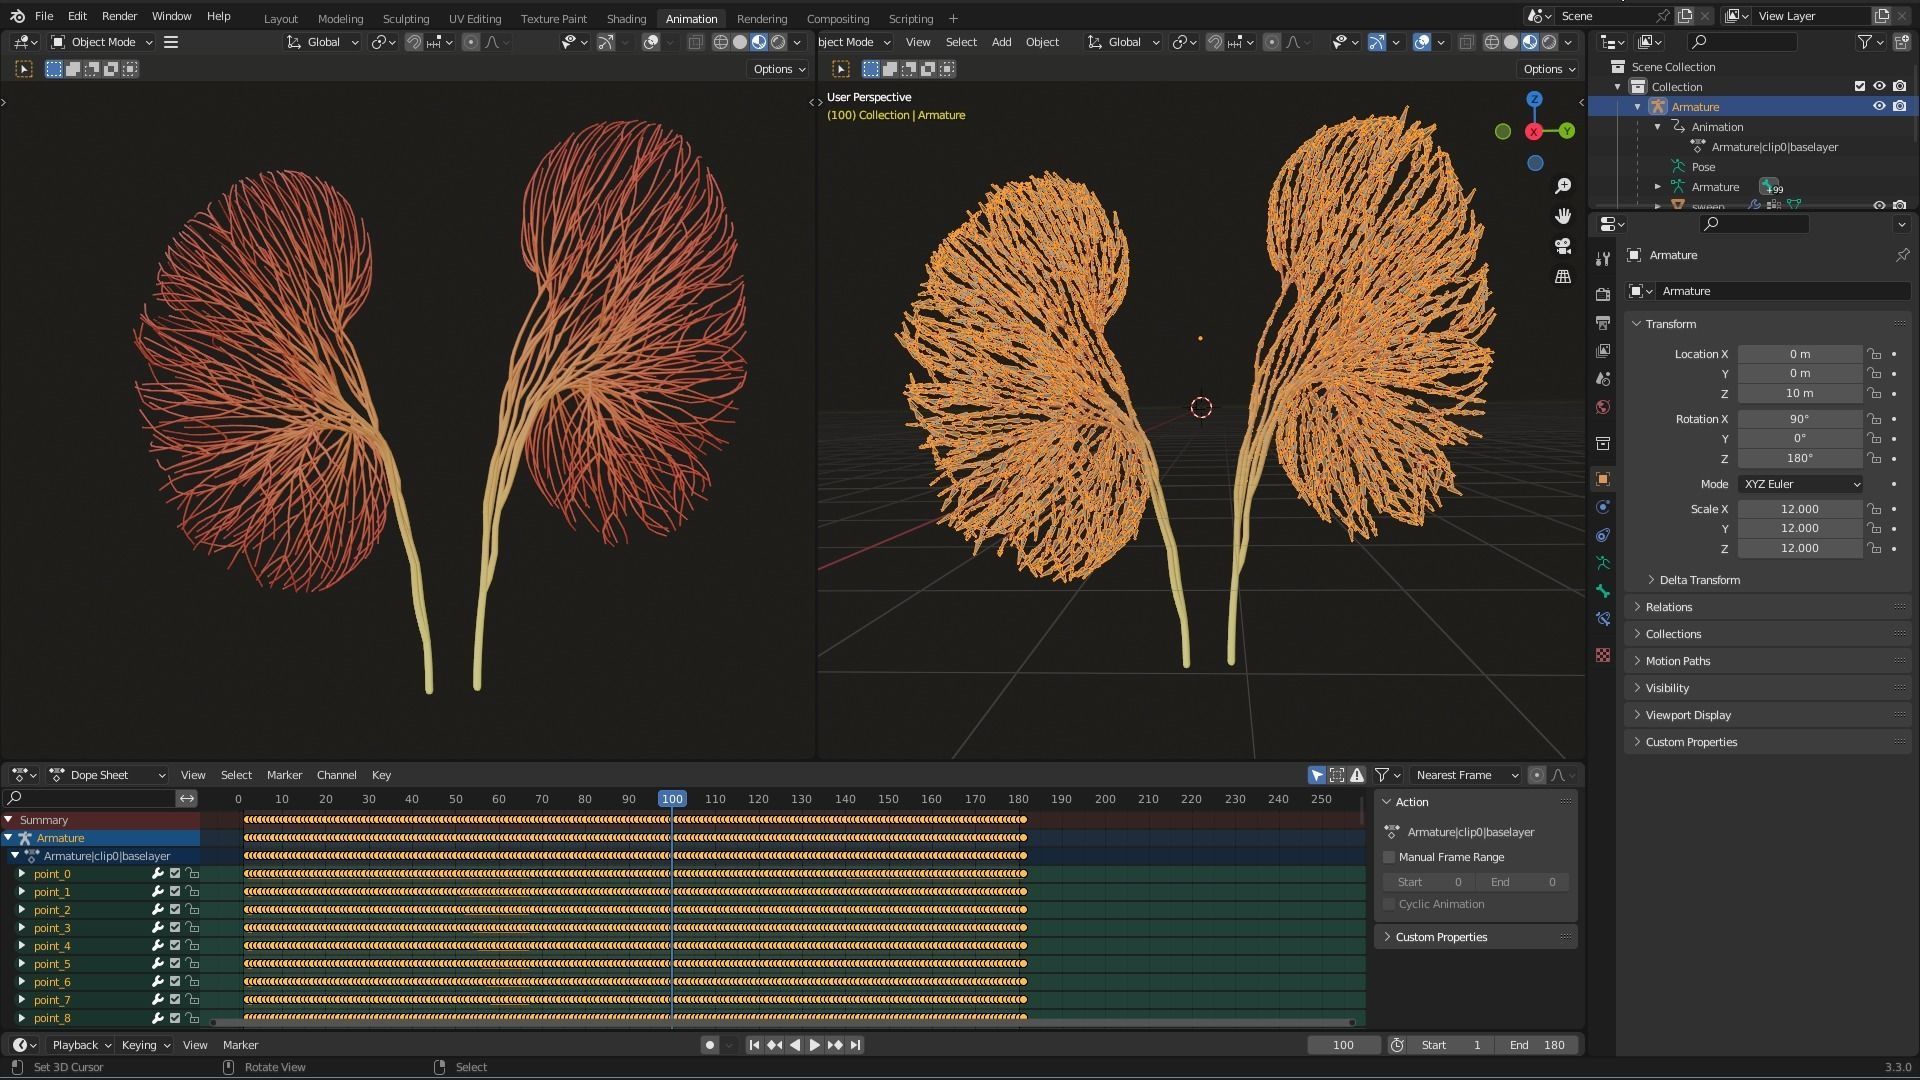Pin the Armature properties panel
The height and width of the screenshot is (1080, 1920).
[x=1902, y=255]
